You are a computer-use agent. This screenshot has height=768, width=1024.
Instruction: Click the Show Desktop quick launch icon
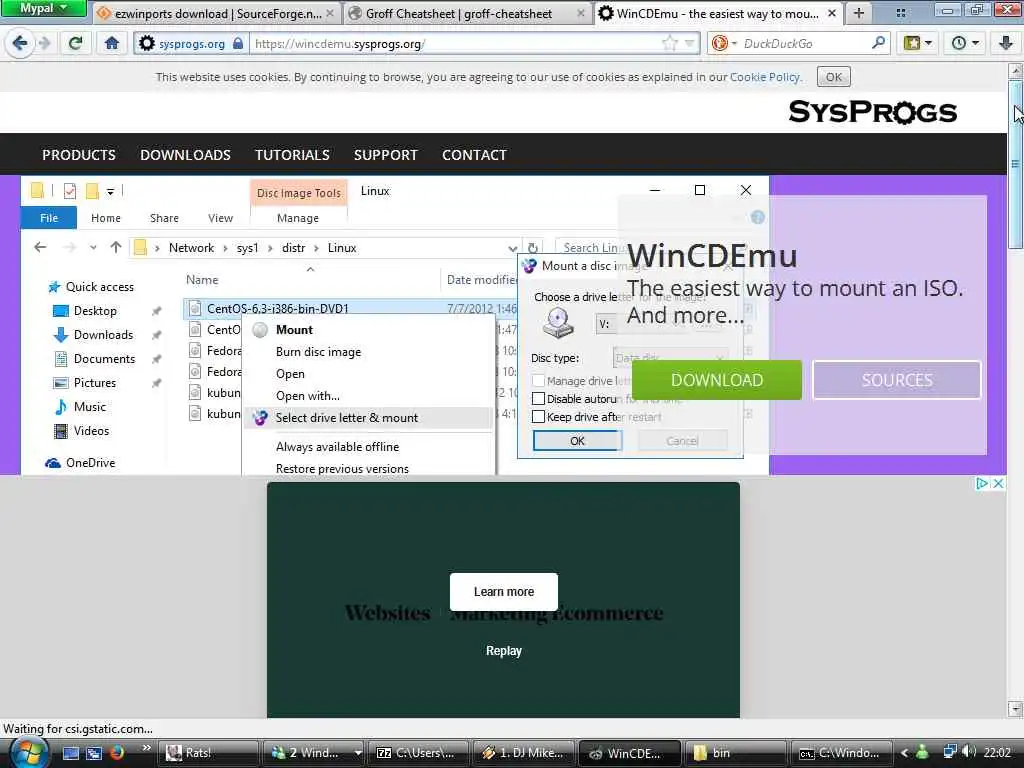[71, 753]
